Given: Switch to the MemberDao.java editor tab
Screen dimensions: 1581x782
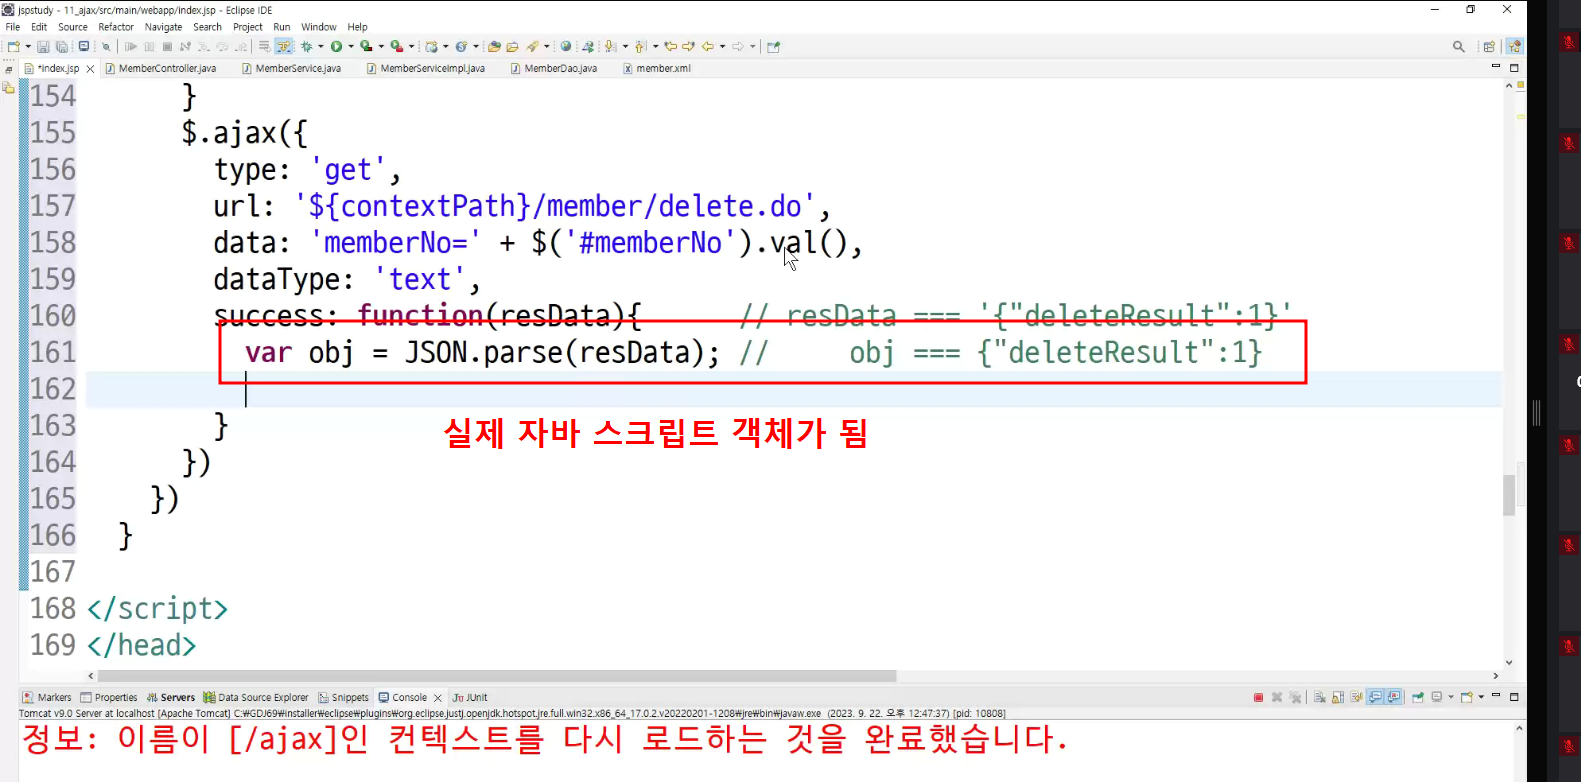Looking at the screenshot, I should [553, 69].
